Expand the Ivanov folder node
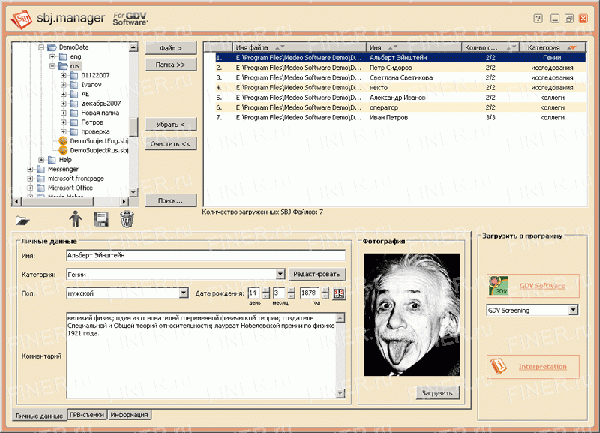600x433 pixels. coord(64,85)
